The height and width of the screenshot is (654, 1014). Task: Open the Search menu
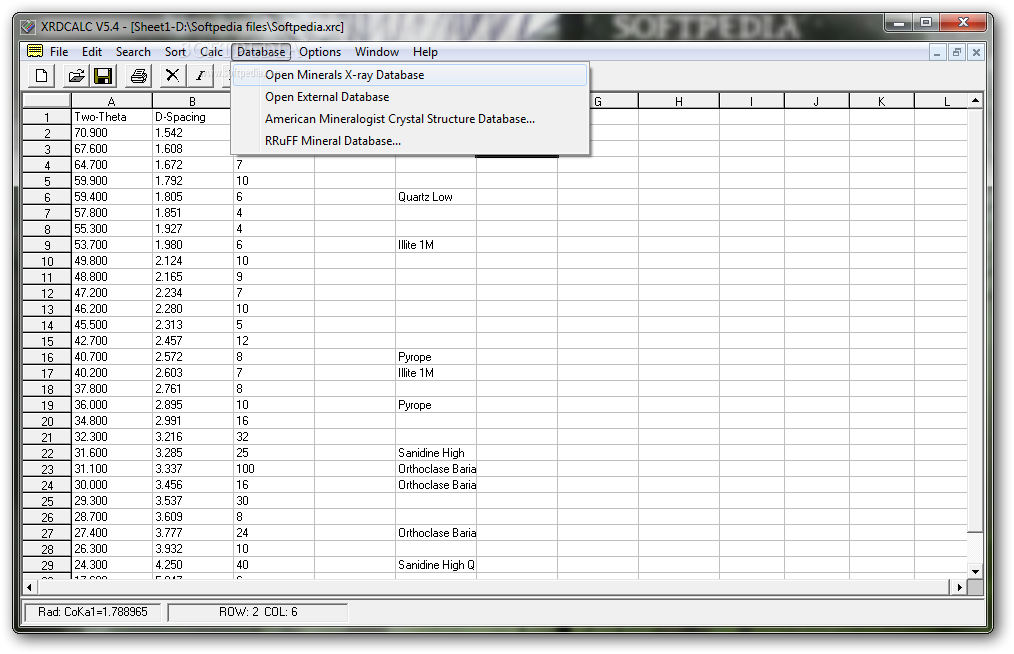tap(133, 52)
